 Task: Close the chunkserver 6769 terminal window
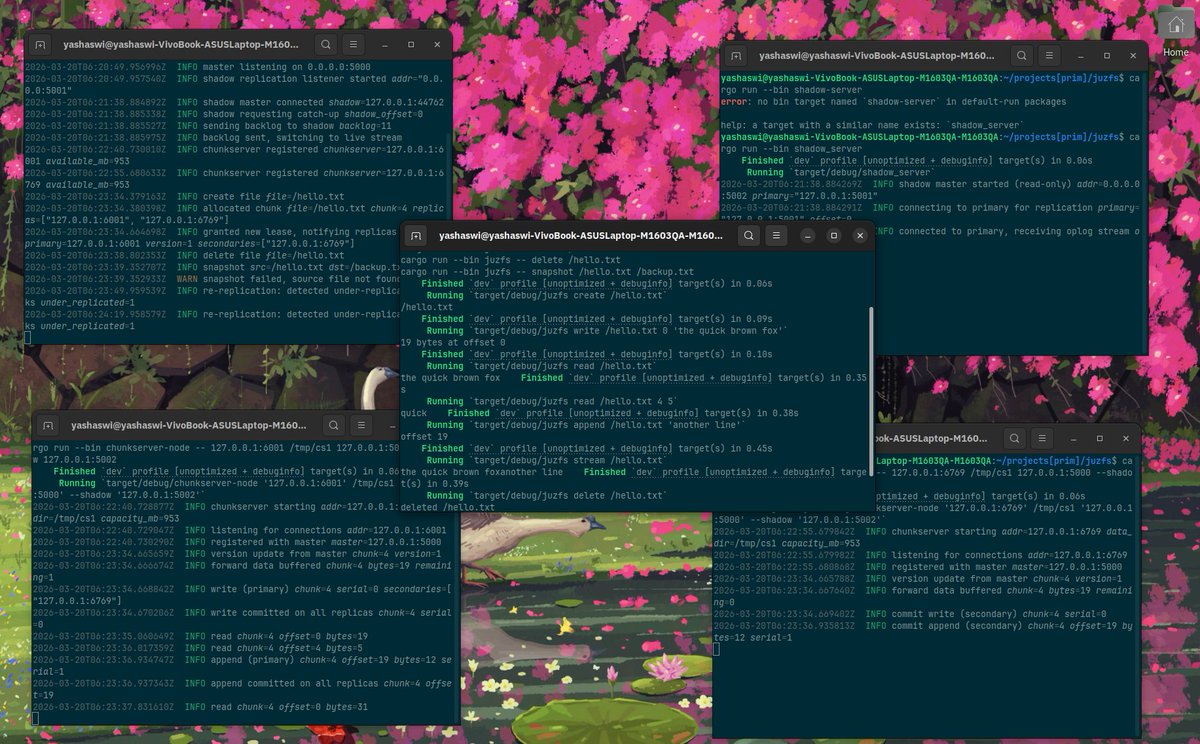click(x=1126, y=438)
